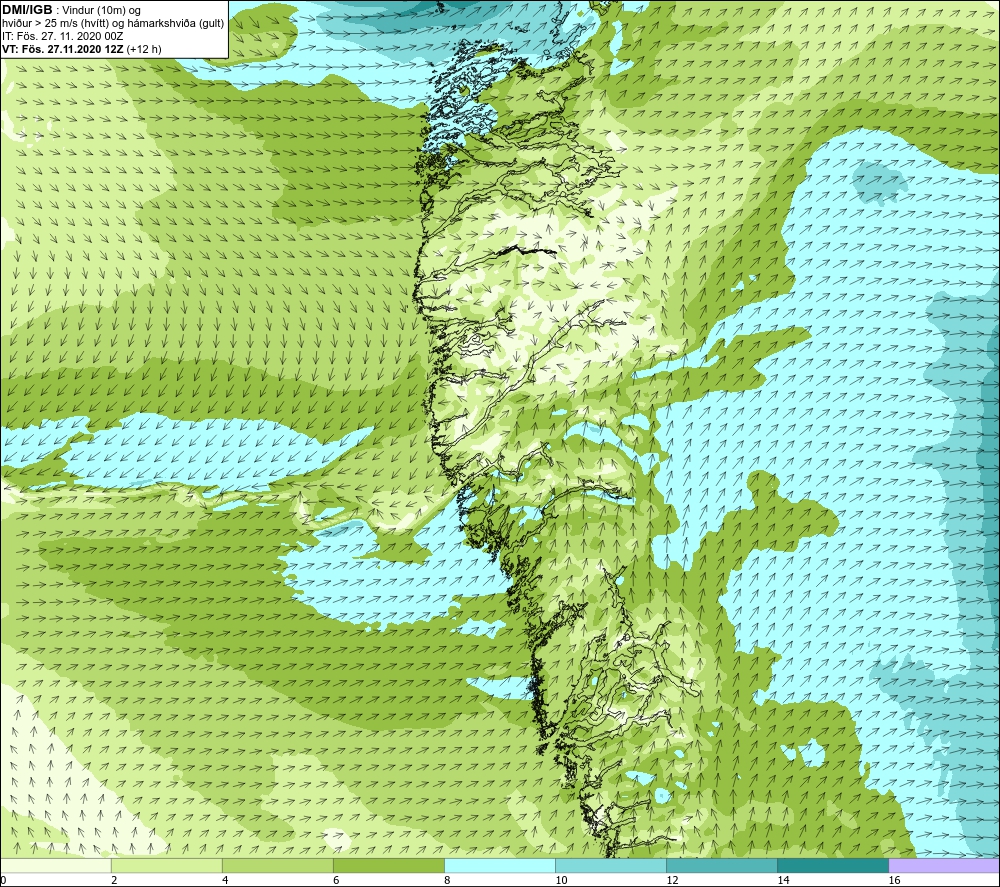Image resolution: width=1000 pixels, height=887 pixels.
Task: Click the green 4–6 m/s legend swatch
Action: [x=277, y=866]
